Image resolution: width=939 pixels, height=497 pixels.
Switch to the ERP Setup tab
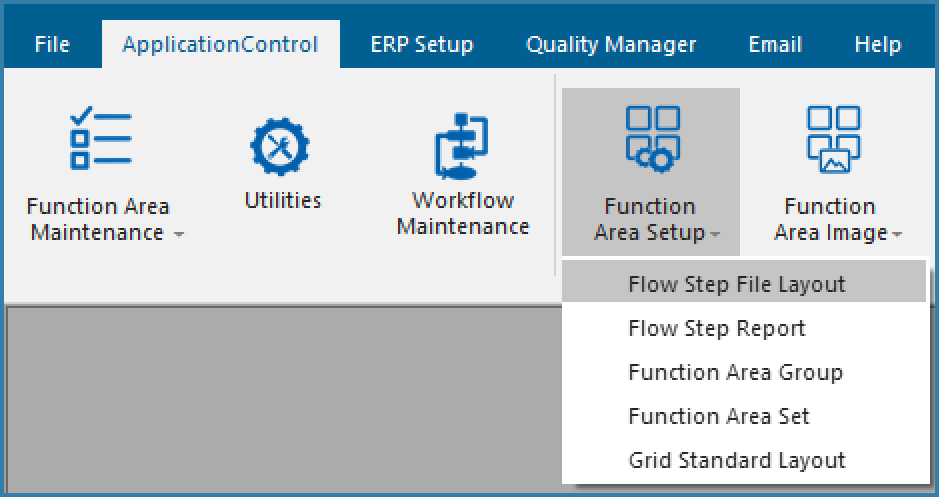coord(422,44)
